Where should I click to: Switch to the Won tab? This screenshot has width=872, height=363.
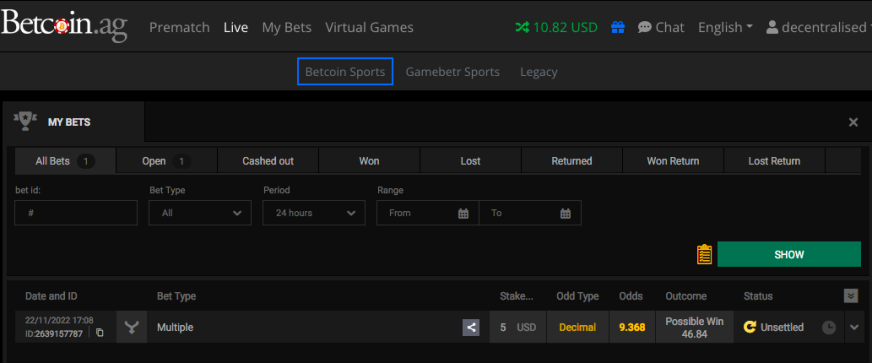coord(369,161)
